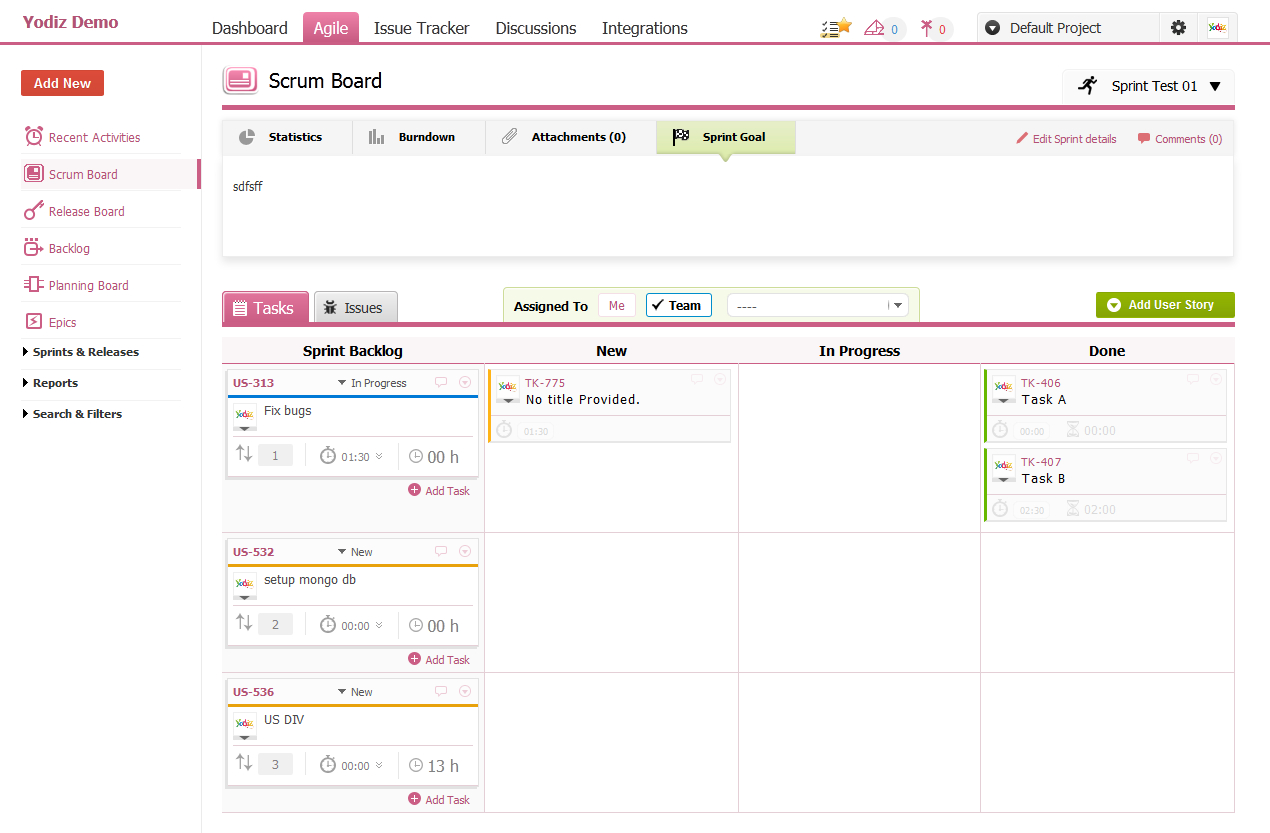Switch to Issue Tracker menu
1270x833 pixels.
pos(421,28)
